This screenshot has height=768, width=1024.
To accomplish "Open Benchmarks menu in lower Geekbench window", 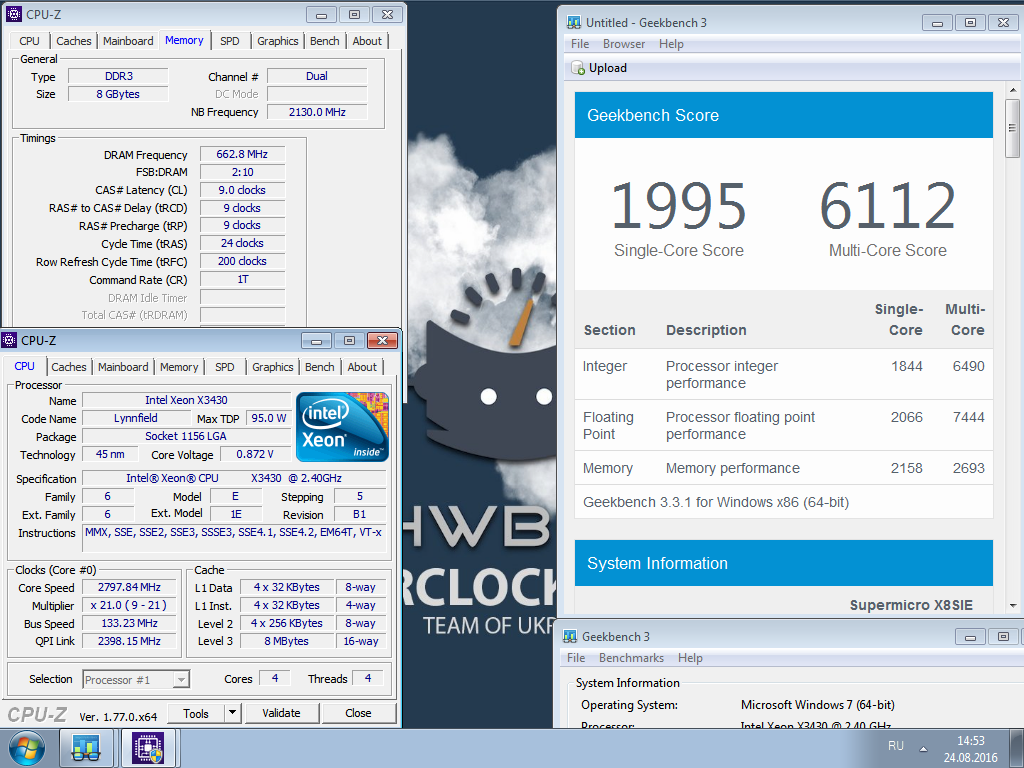I will pyautogui.click(x=631, y=658).
